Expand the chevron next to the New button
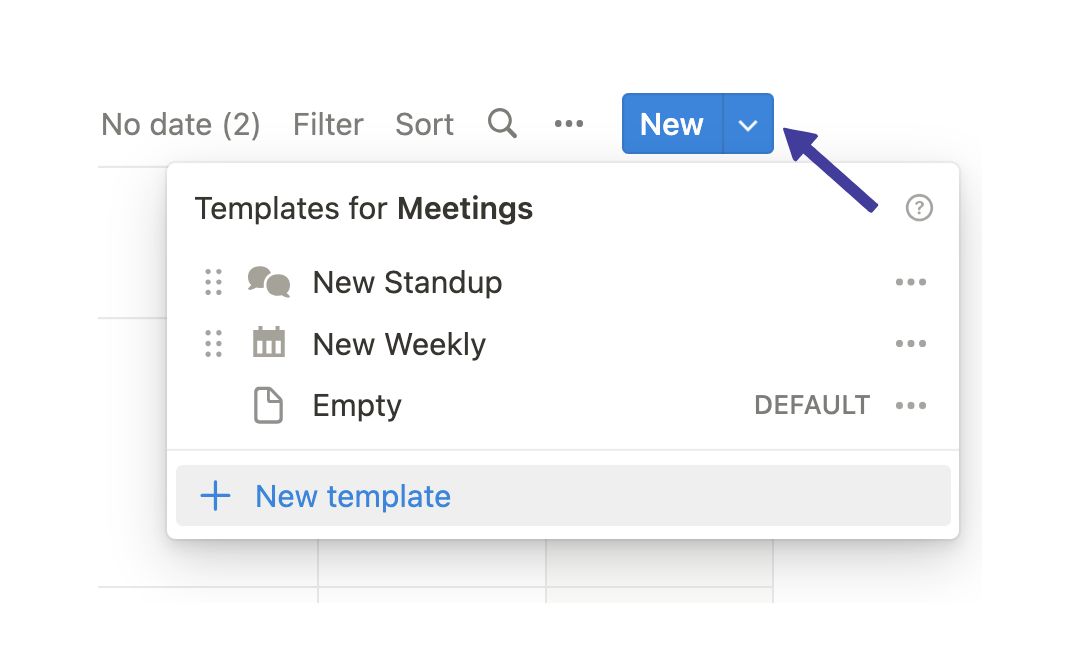Screen dimensions: 1080x648 [748, 123]
